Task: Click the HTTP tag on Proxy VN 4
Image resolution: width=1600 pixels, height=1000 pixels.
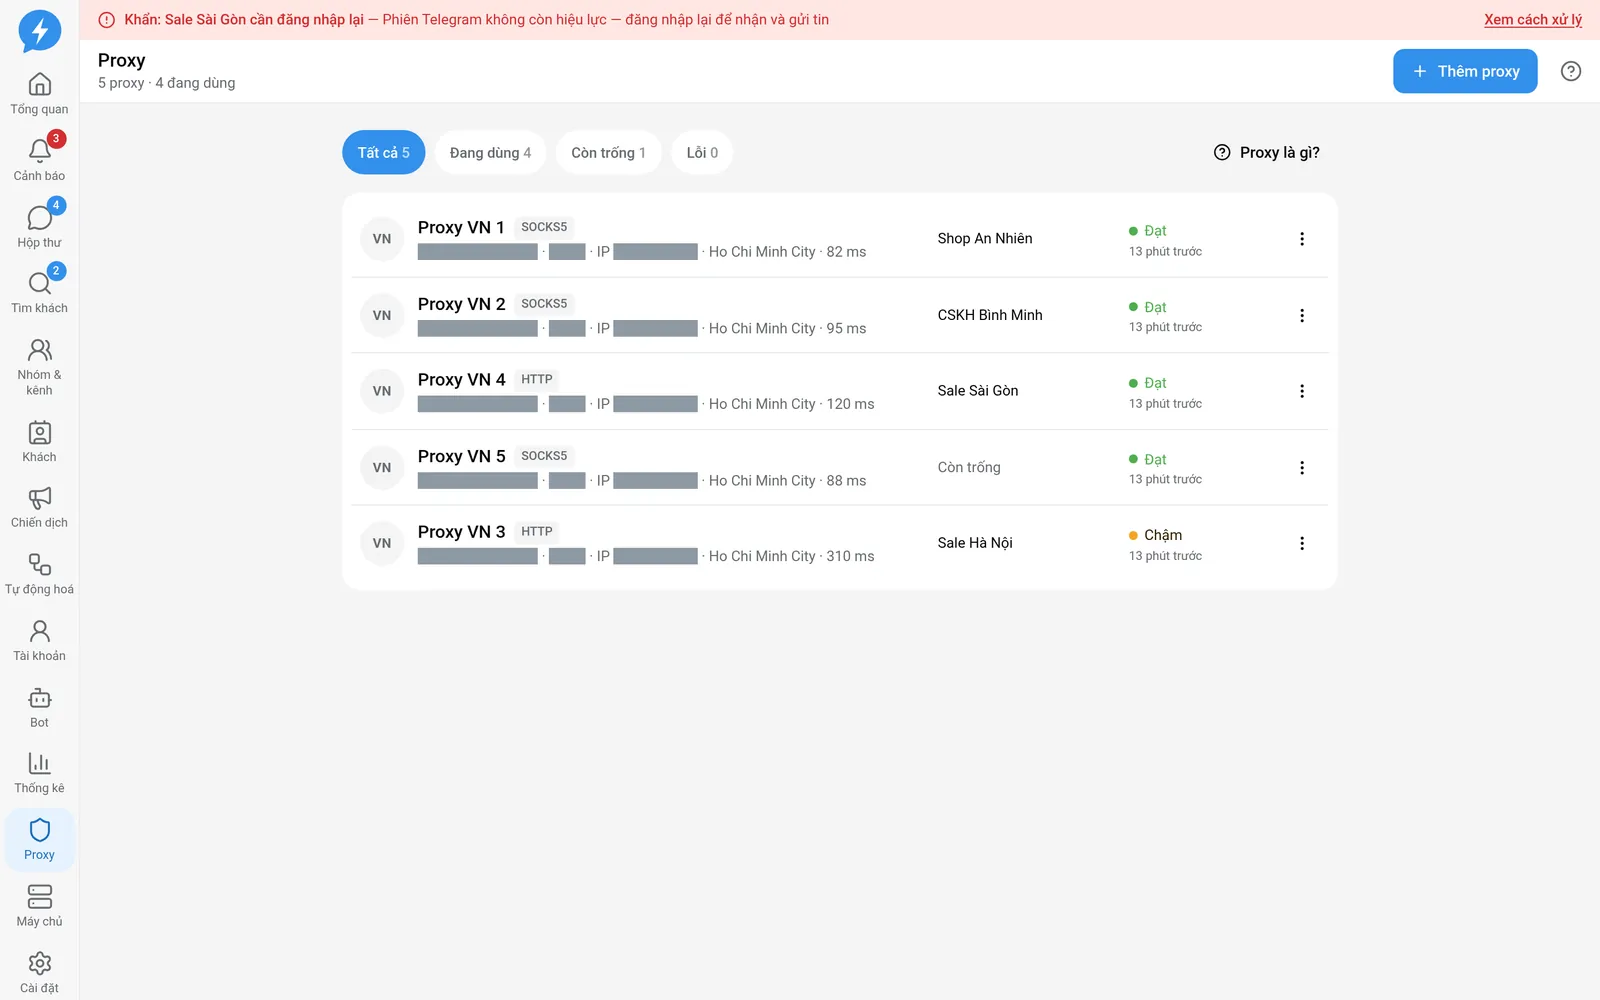Action: coord(537,379)
